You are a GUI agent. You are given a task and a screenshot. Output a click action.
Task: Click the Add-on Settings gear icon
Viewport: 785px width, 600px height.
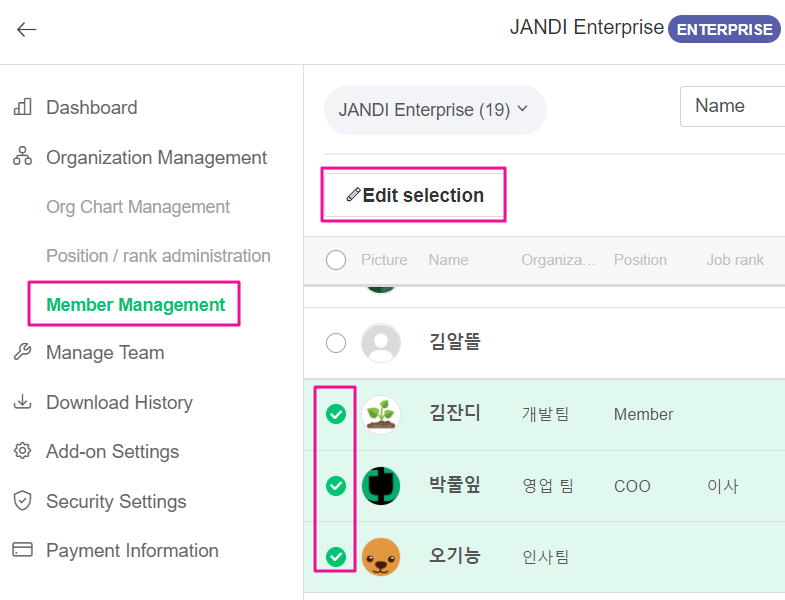(22, 451)
